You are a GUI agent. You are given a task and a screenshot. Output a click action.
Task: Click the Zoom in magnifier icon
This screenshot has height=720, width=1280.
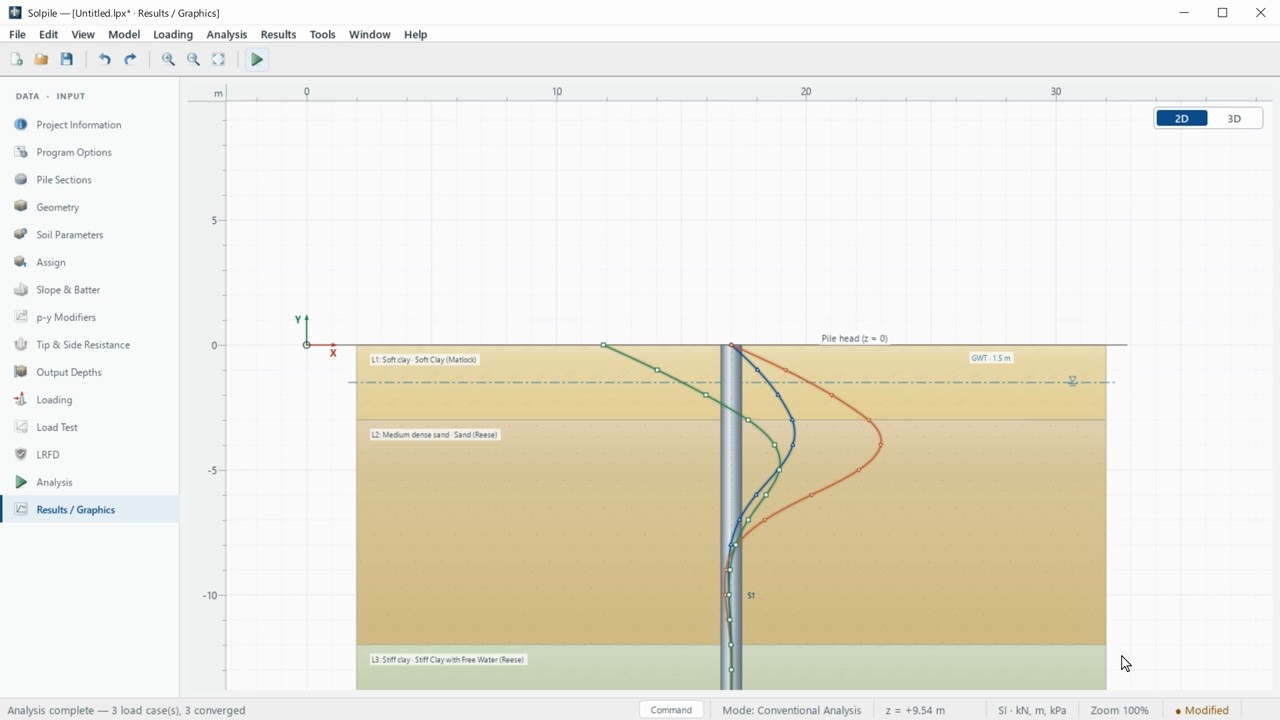point(168,60)
